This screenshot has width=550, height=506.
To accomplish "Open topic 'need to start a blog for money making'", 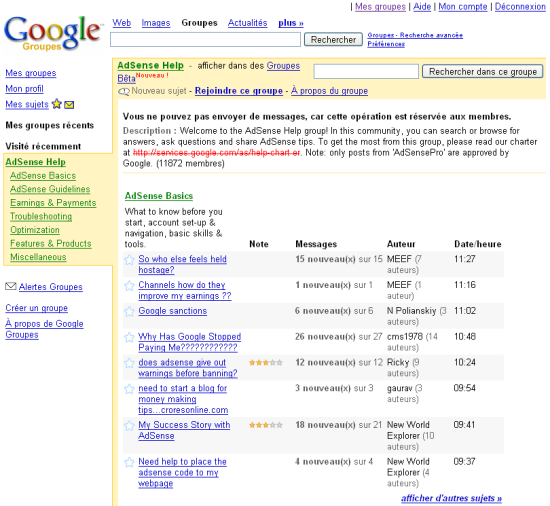I will coord(183,399).
